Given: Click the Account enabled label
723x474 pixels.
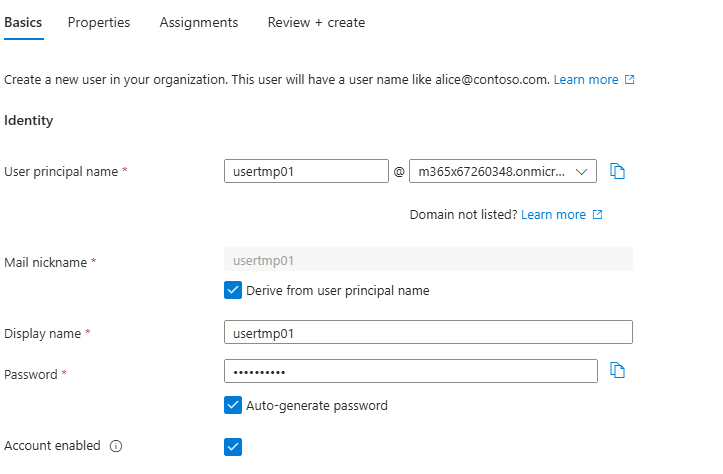Looking at the screenshot, I should [x=52, y=445].
